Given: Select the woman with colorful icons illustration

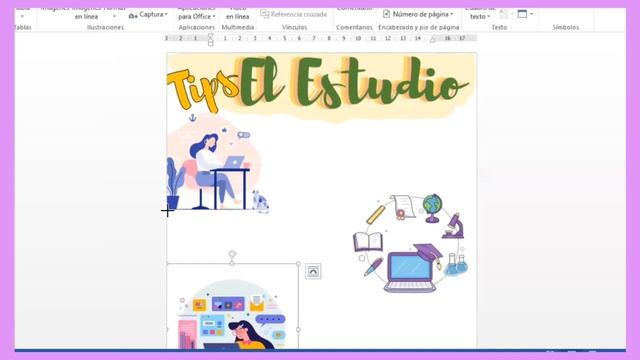Looking at the screenshot, I should 232,313.
